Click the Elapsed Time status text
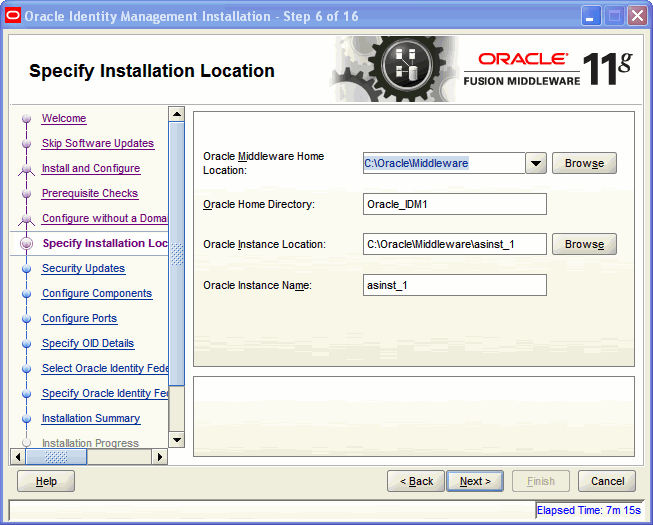The image size is (653, 525). [588, 510]
